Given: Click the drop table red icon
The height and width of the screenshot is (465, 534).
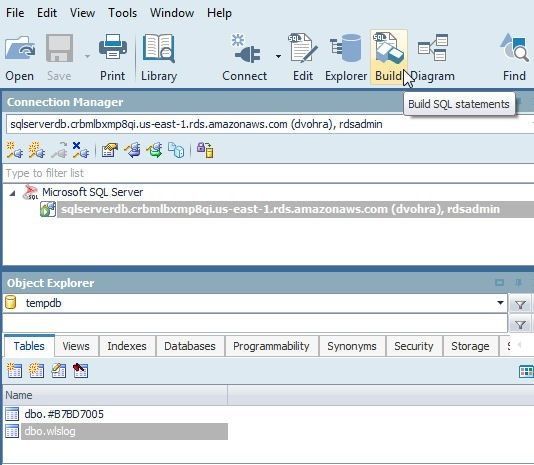Looking at the screenshot, I should click(x=80, y=371).
